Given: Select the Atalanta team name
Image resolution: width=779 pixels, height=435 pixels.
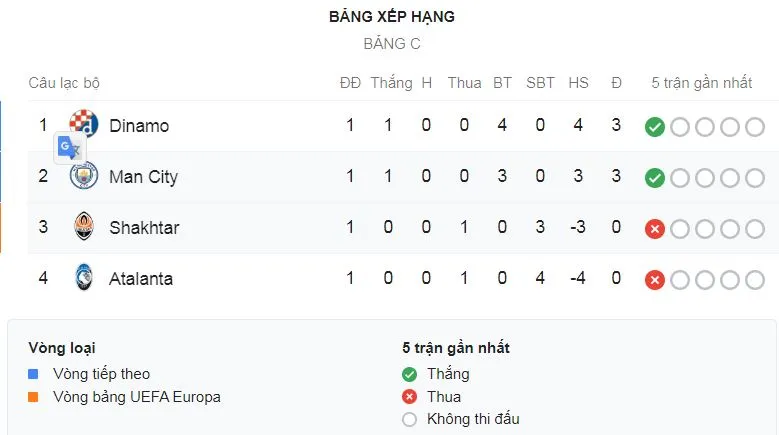Looking at the screenshot, I should (141, 278).
